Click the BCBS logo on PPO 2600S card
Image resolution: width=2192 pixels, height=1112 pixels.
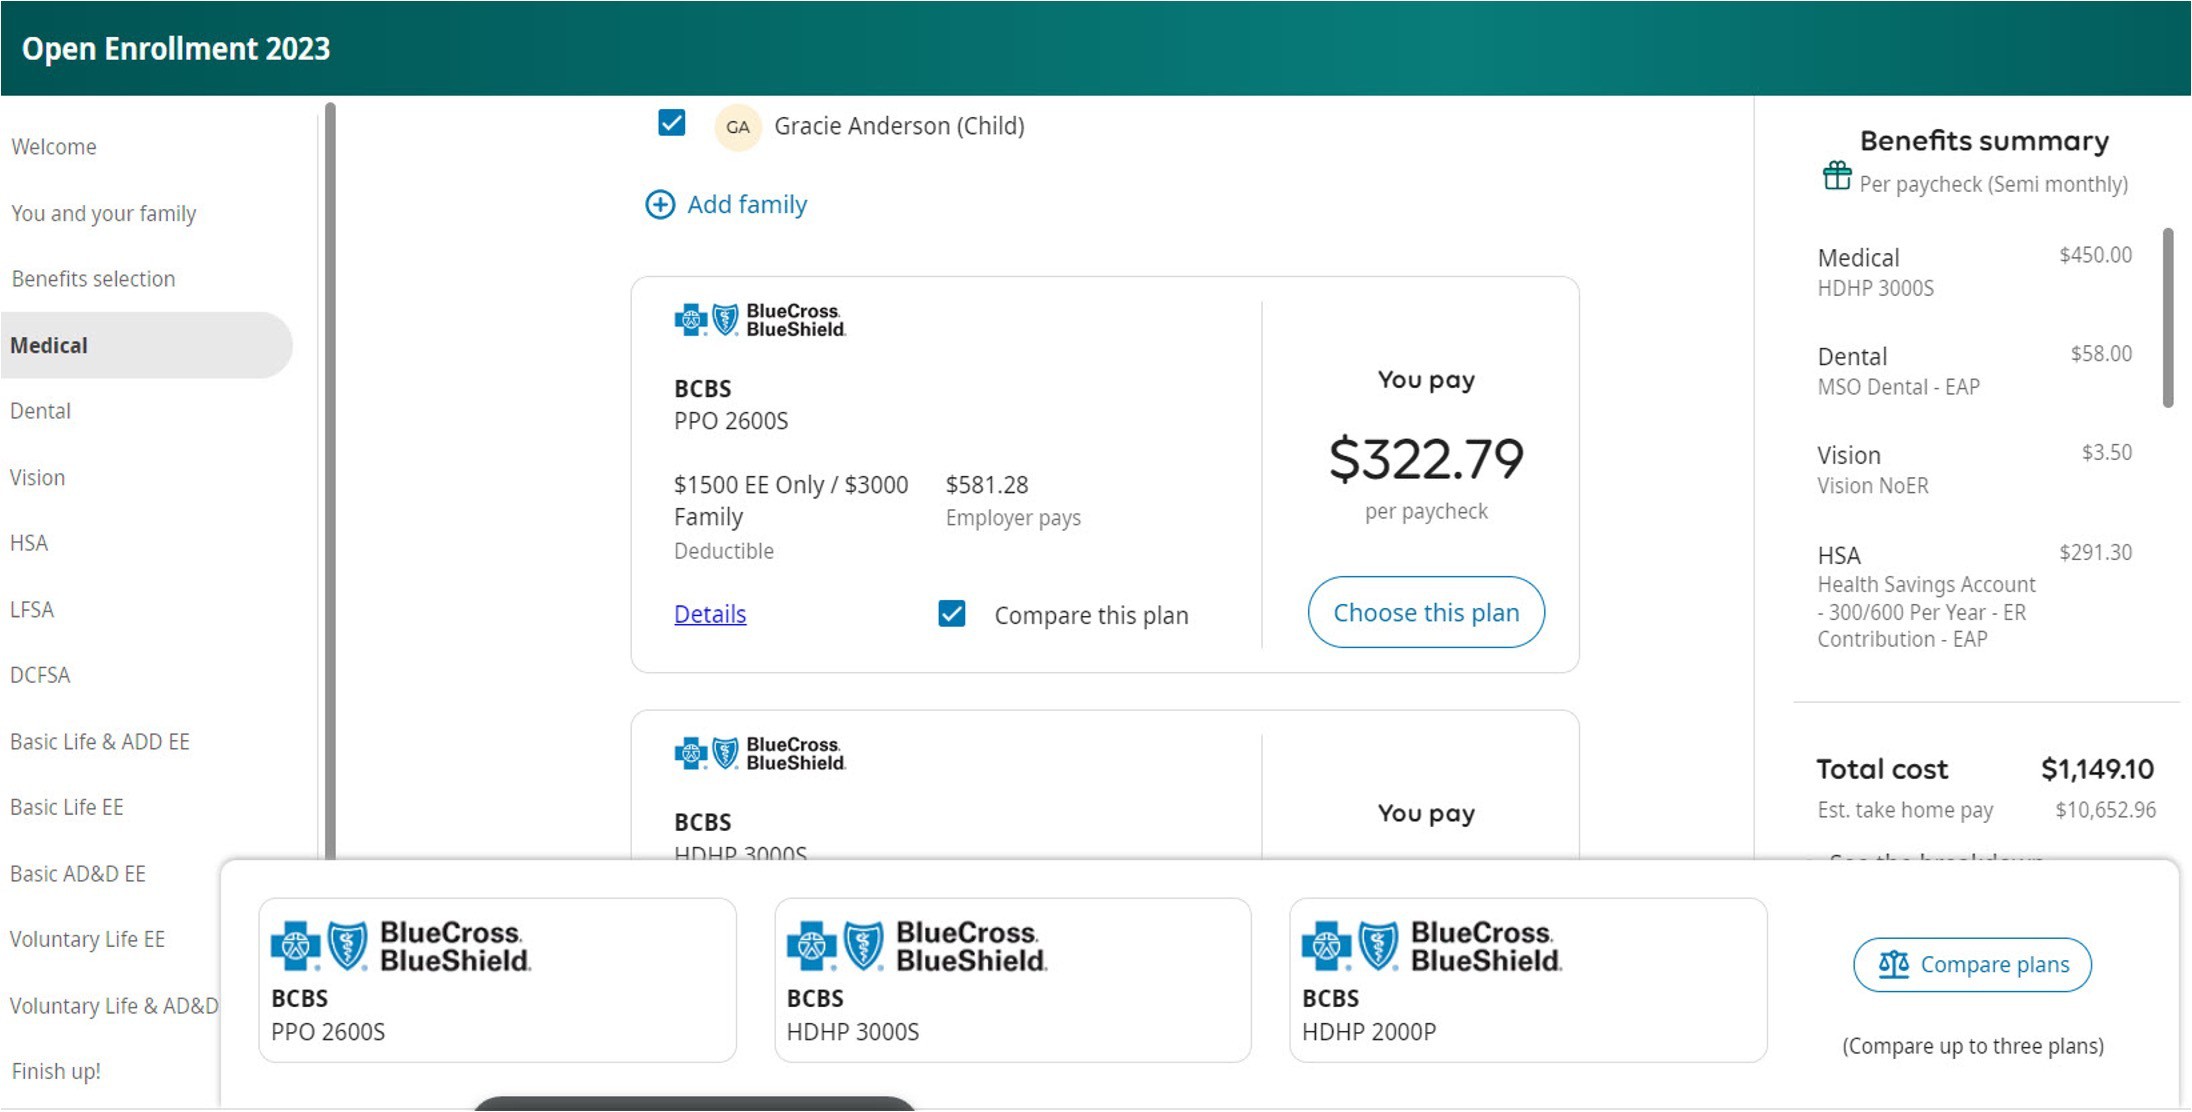760,318
